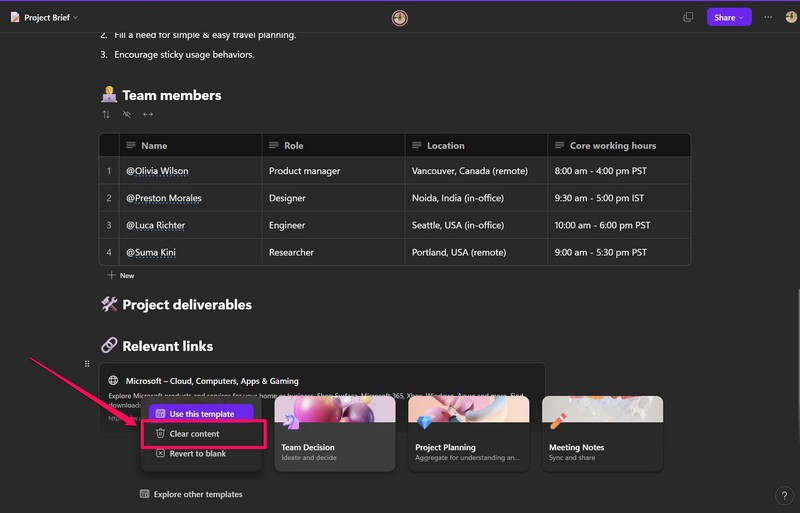Open the three-dot more options menu

(768, 17)
